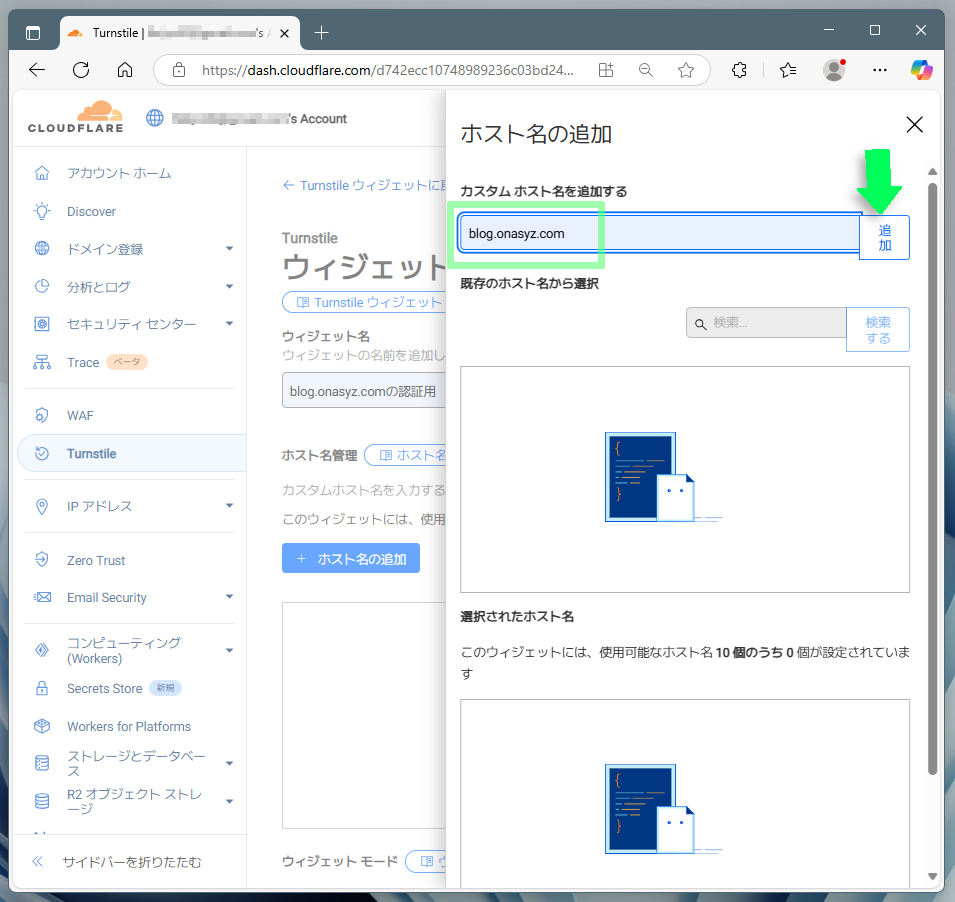955x902 pixels.
Task: Click the browser address bar URL
Action: click(x=387, y=70)
